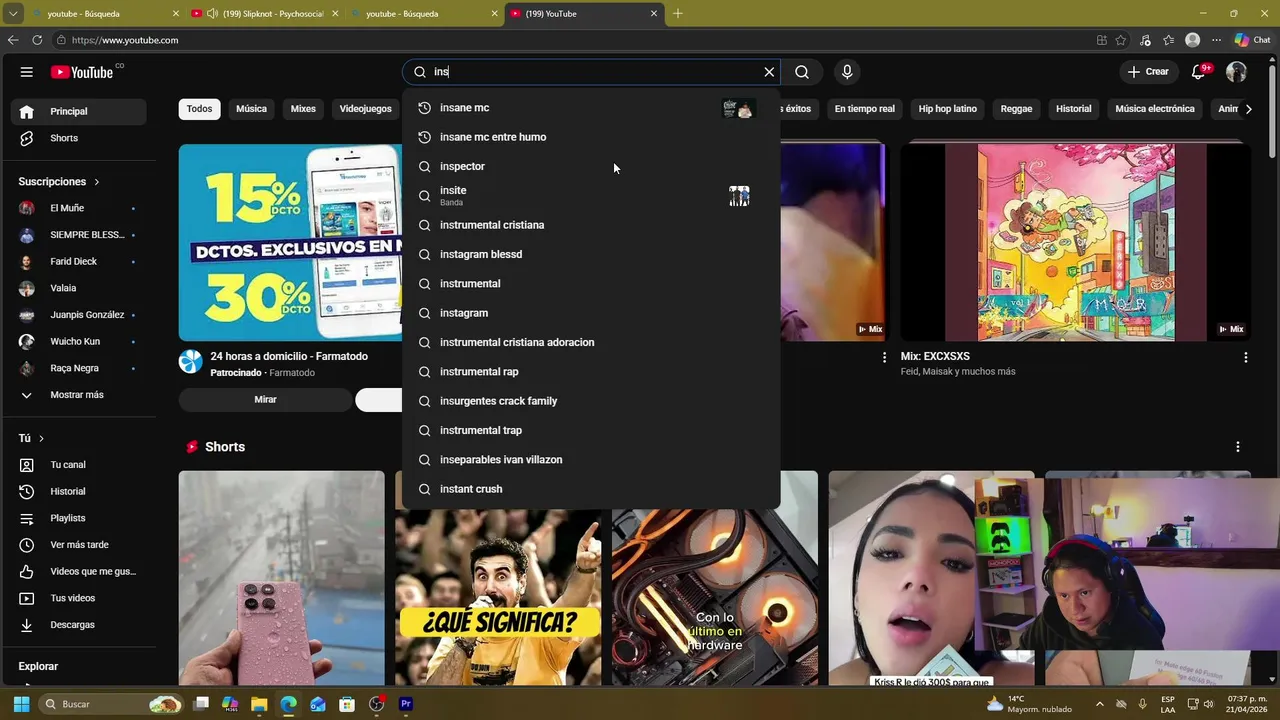This screenshot has width=1280, height=720.
Task: Choose suggestion 'instrumental rap'
Action: (591, 372)
